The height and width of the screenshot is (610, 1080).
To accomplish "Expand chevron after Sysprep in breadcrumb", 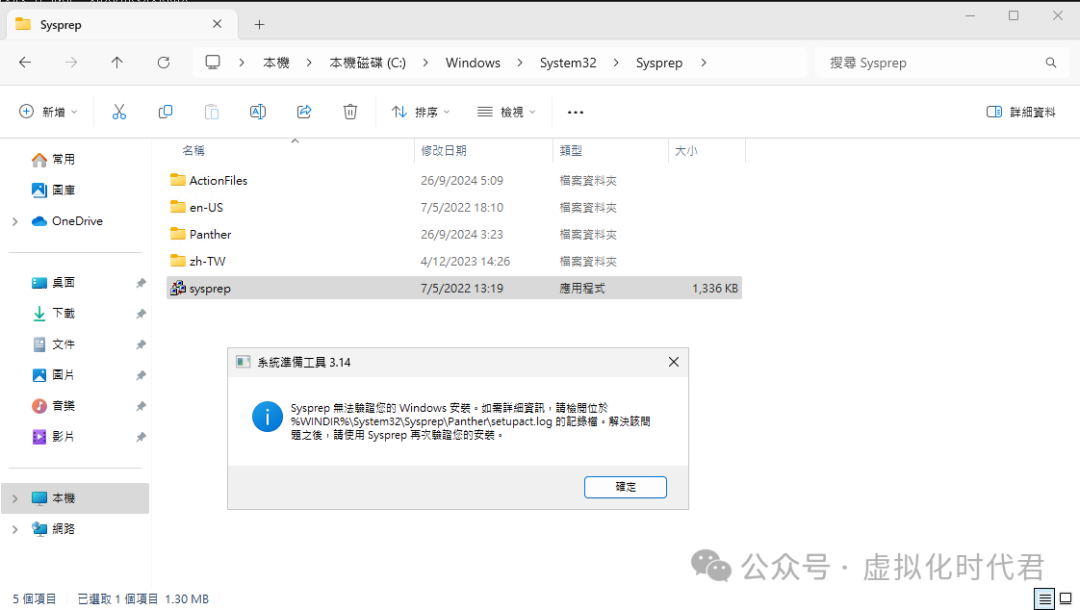I will (x=703, y=63).
